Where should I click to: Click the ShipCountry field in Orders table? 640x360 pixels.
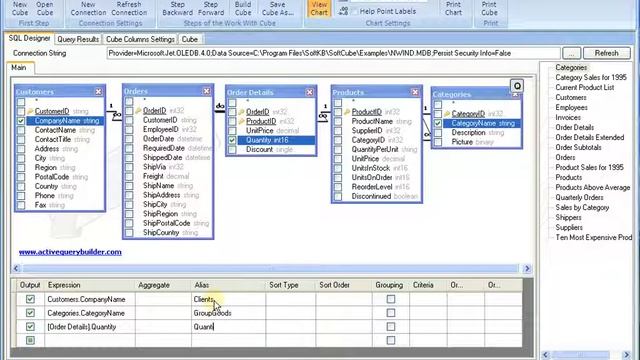coord(161,233)
